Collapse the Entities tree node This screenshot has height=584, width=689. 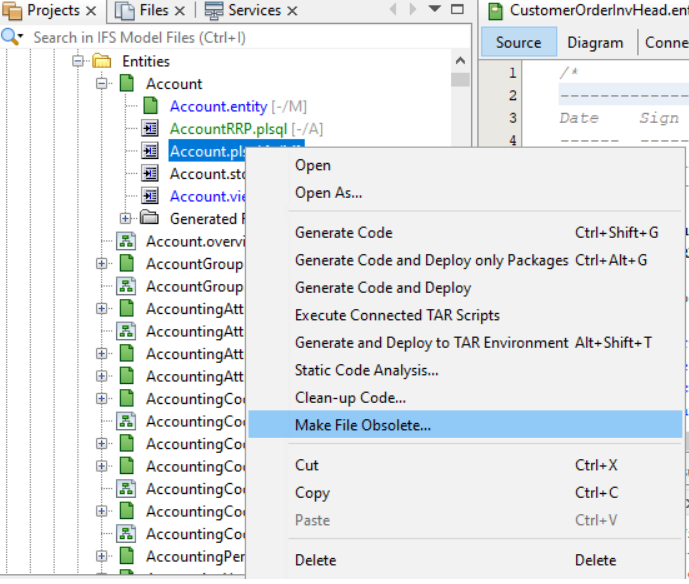click(78, 62)
